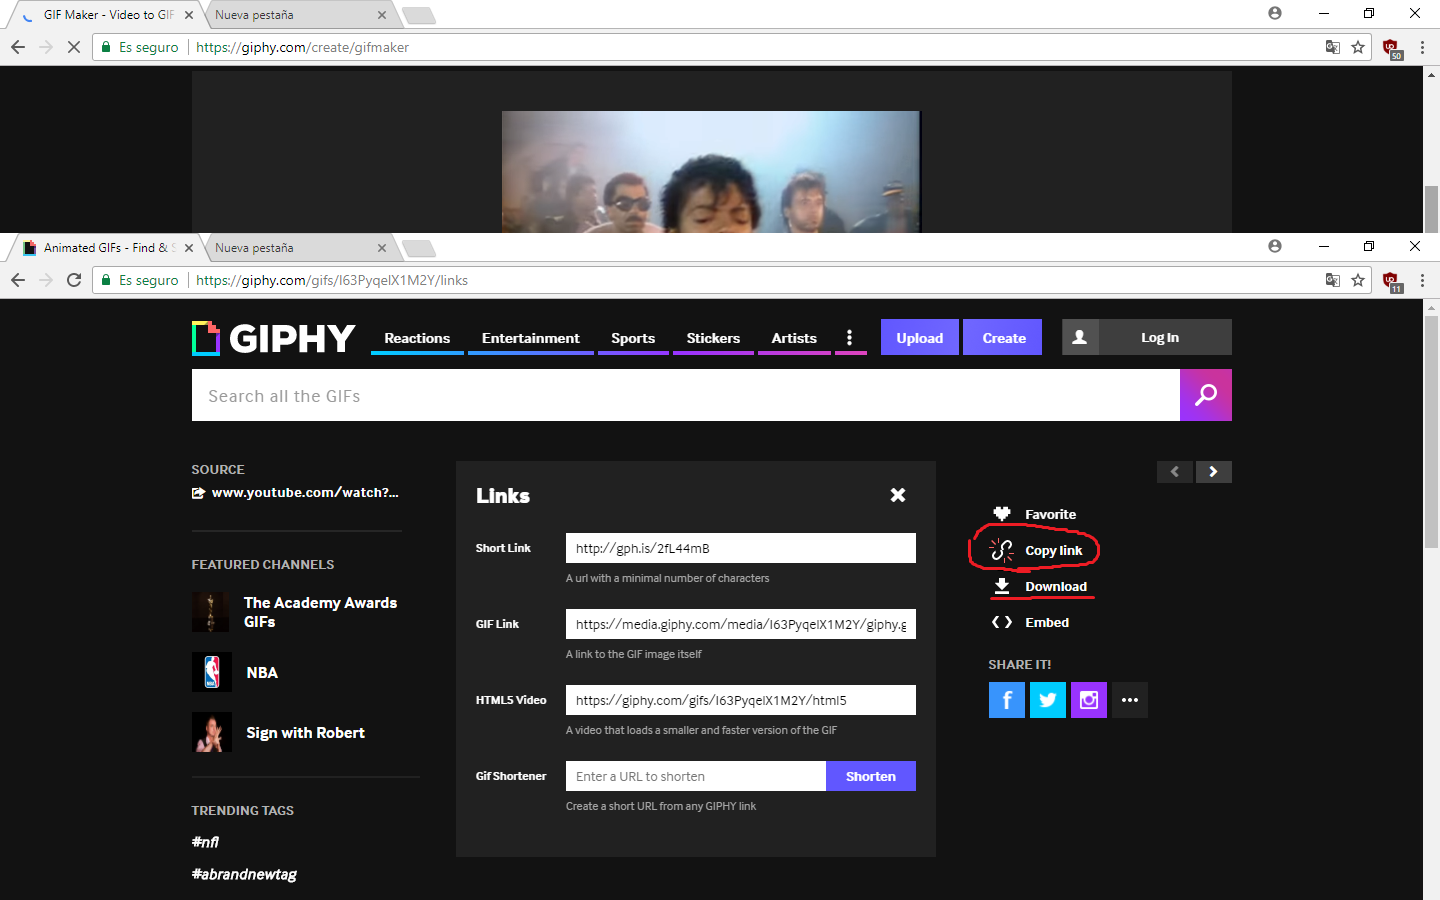The image size is (1440, 900).
Task: Bookmark the page with the star in front window
Action: 1358,280
